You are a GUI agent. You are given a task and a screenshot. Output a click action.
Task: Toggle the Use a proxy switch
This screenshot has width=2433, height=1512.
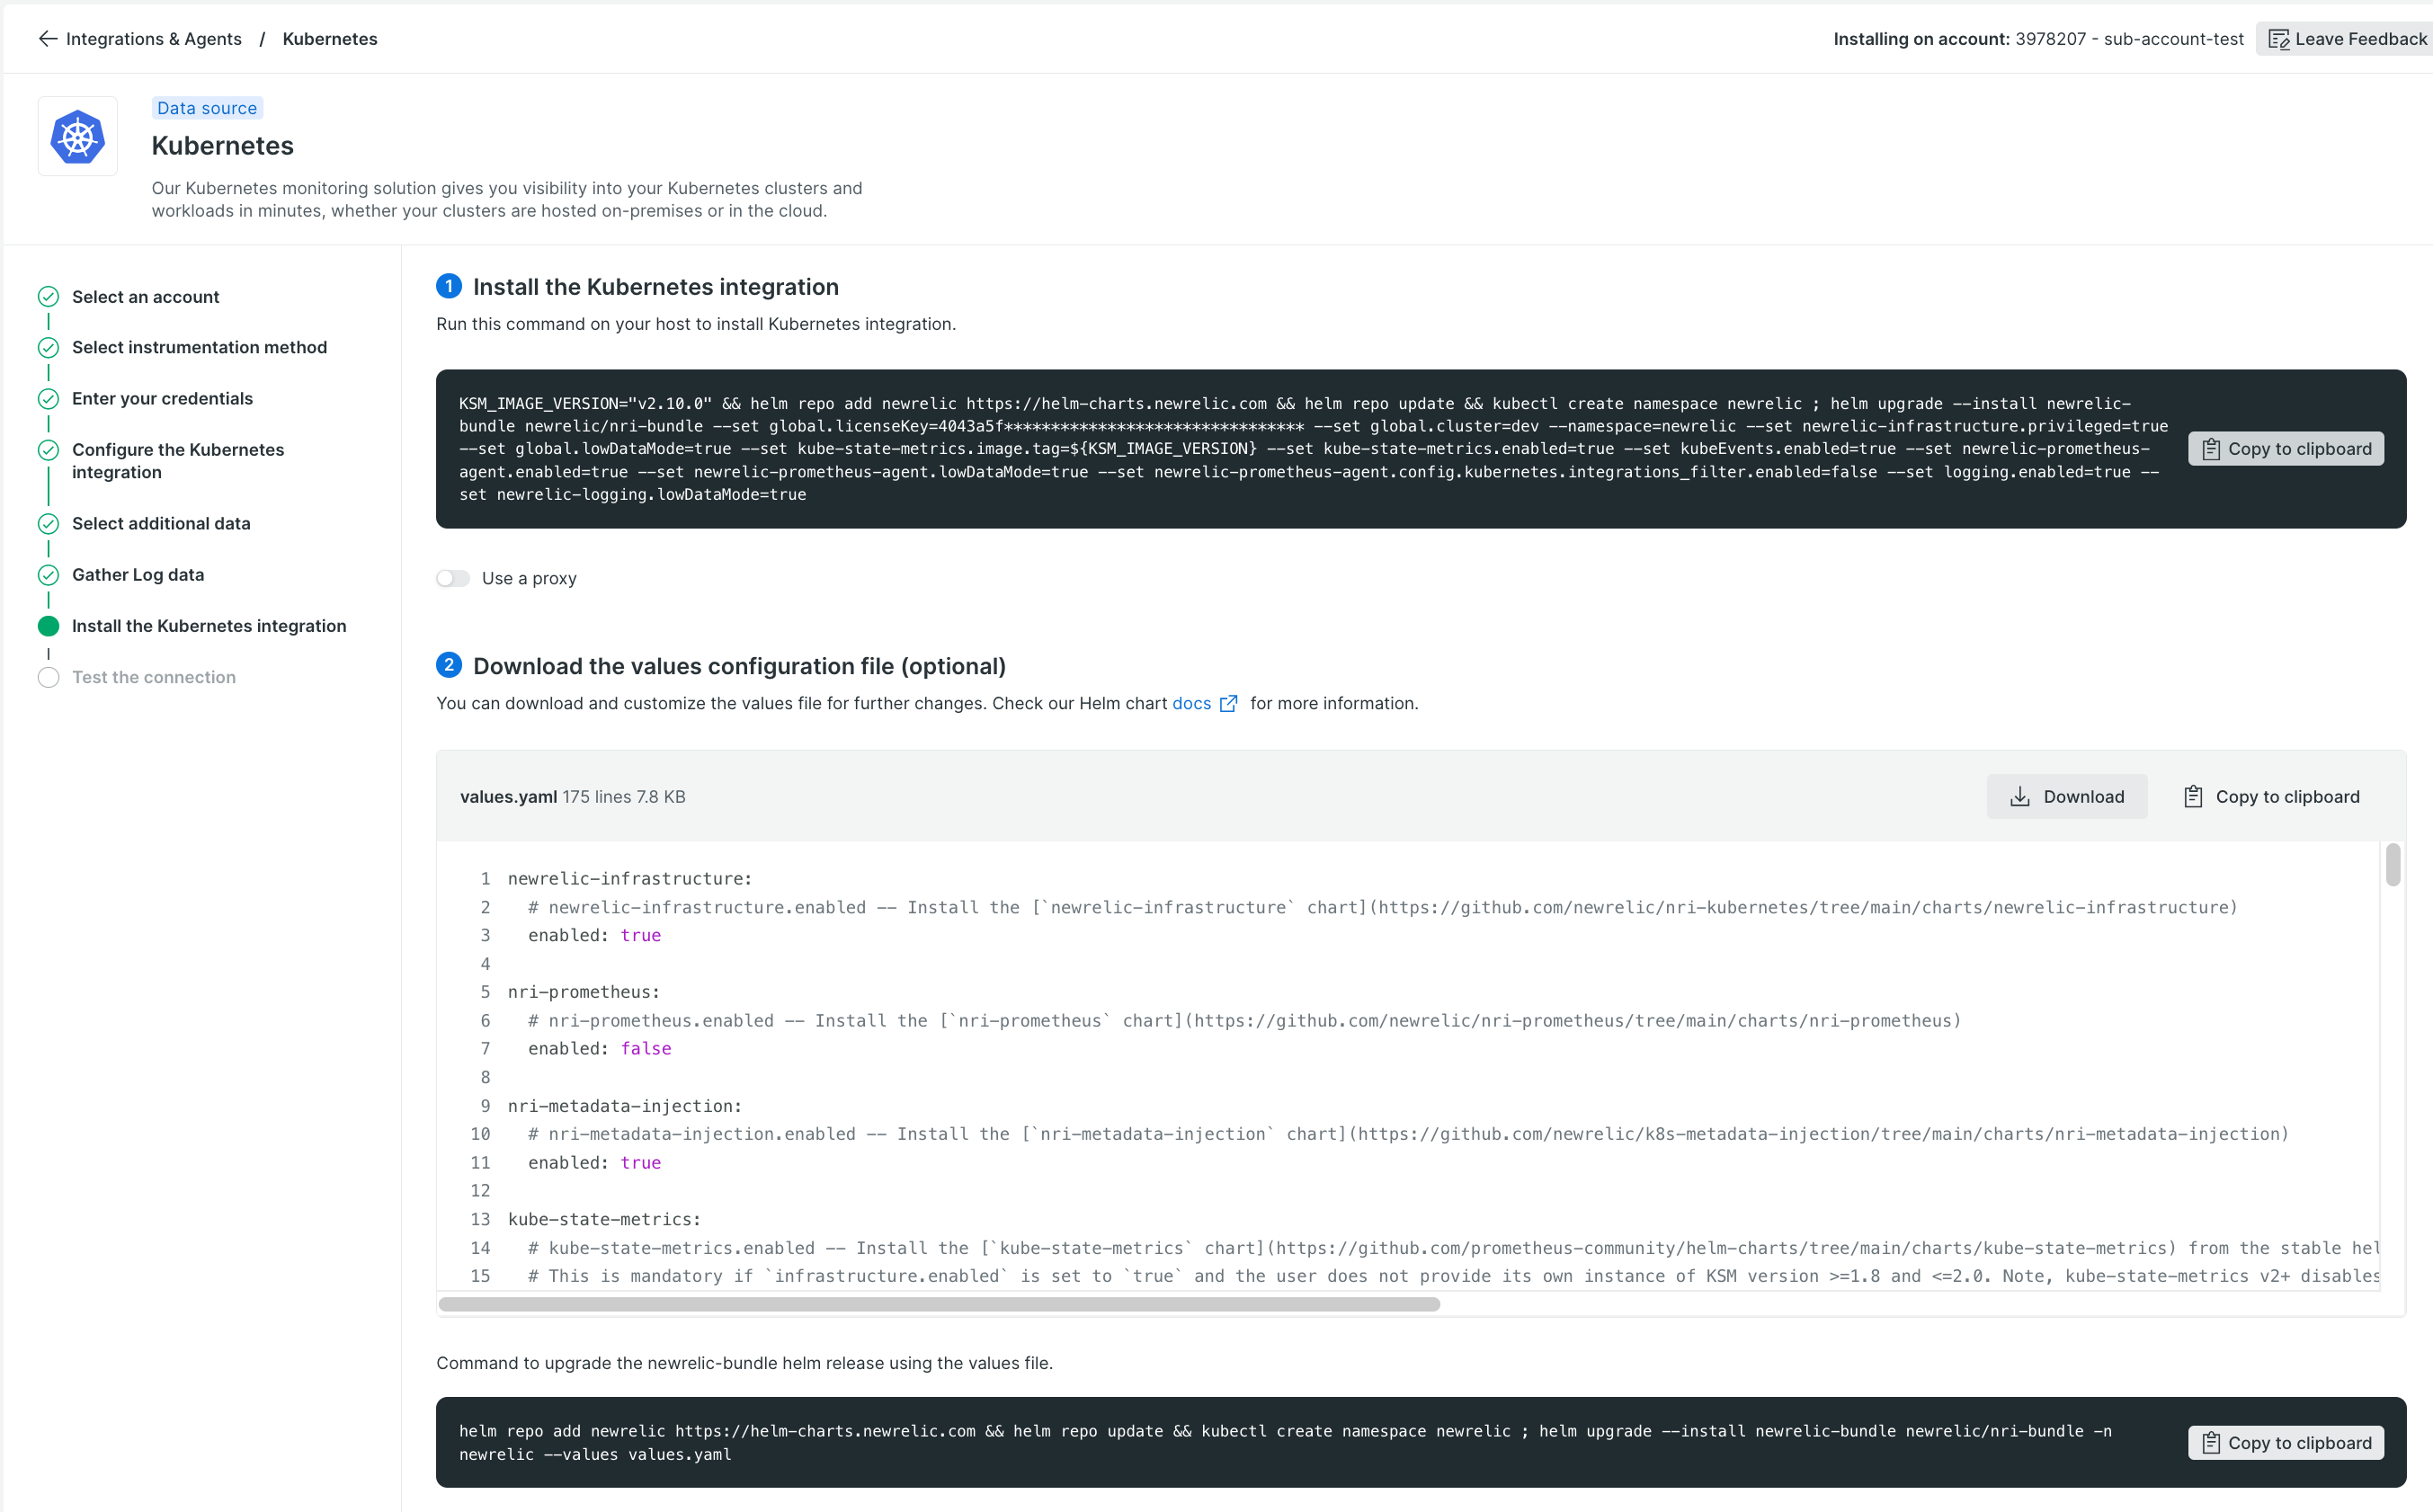pos(453,578)
